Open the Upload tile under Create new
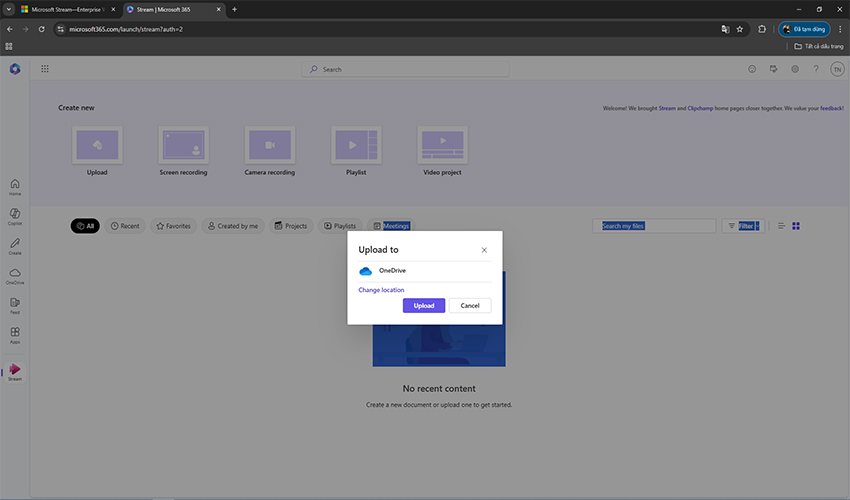Image resolution: width=850 pixels, height=500 pixels. coord(97,151)
